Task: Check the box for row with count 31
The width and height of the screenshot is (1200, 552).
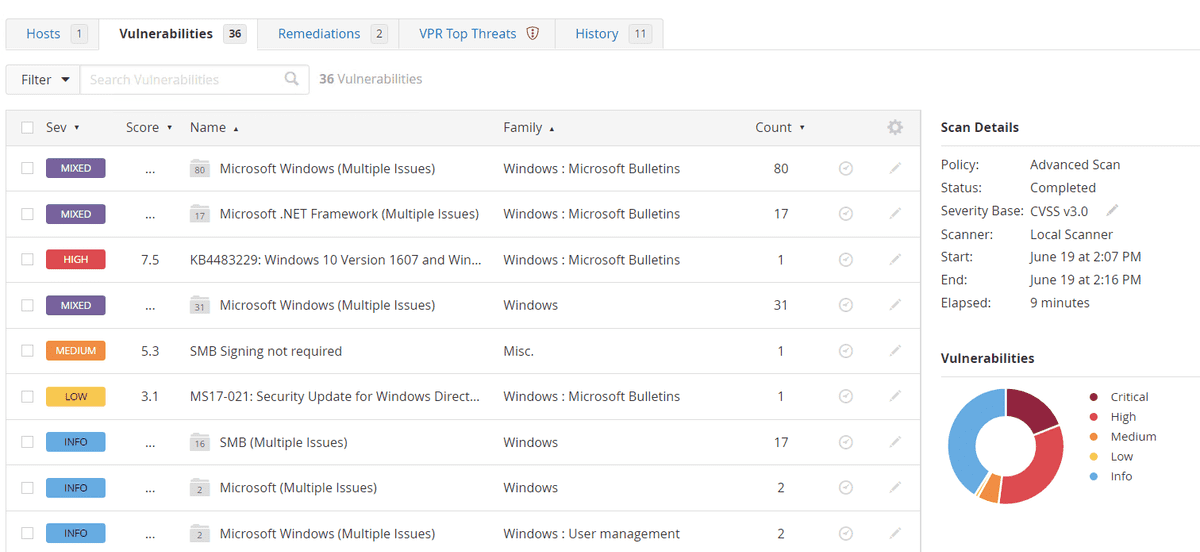Action: coord(27,305)
